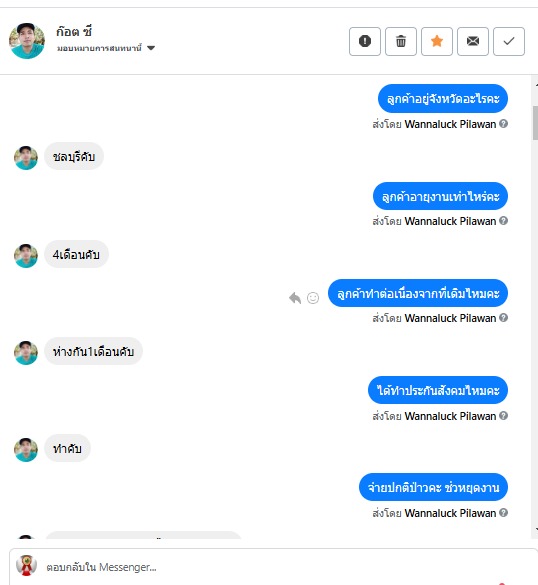The image size is (538, 585).
Task: Mark conversation as done with checkmark
Action: click(509, 41)
